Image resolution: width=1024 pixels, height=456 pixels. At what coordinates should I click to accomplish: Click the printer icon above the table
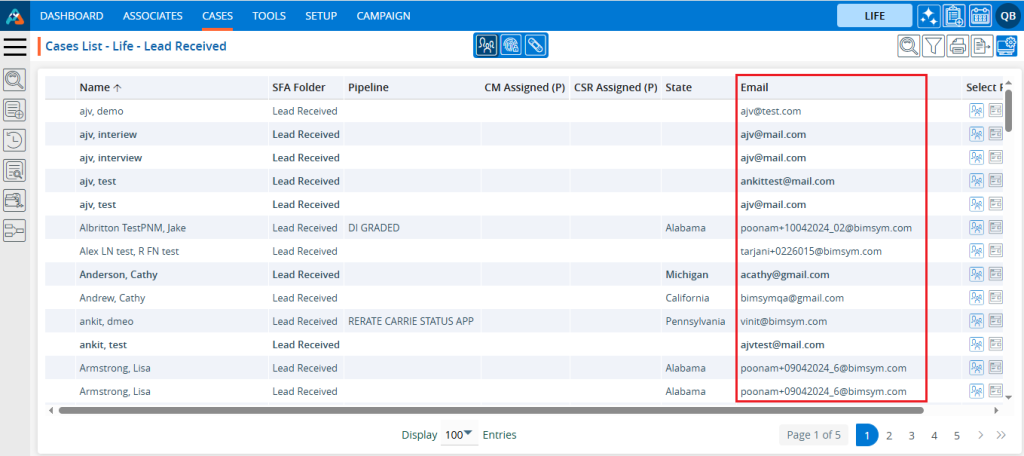958,45
